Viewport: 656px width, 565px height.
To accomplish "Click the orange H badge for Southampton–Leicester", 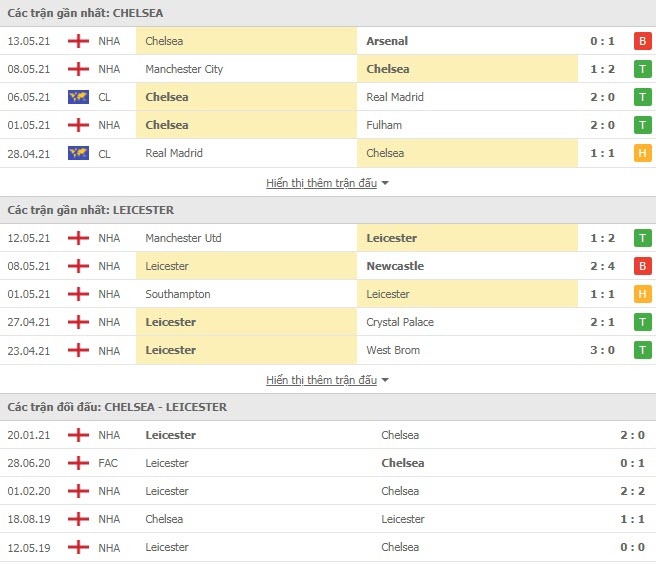I will (643, 294).
